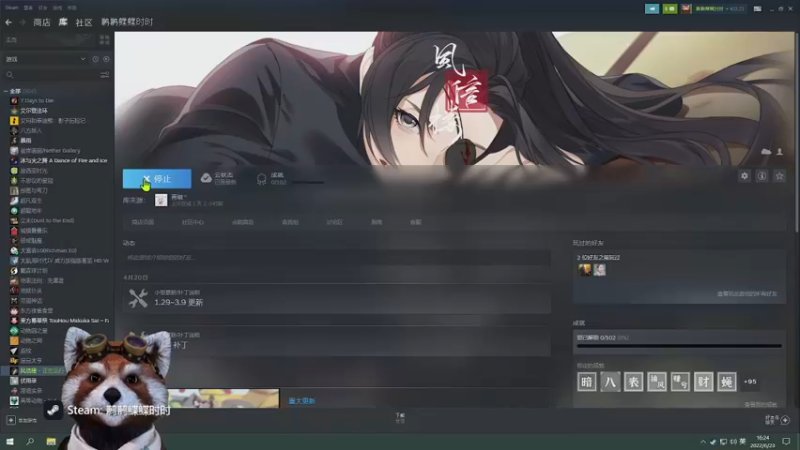Click the back navigation arrow

8,22
